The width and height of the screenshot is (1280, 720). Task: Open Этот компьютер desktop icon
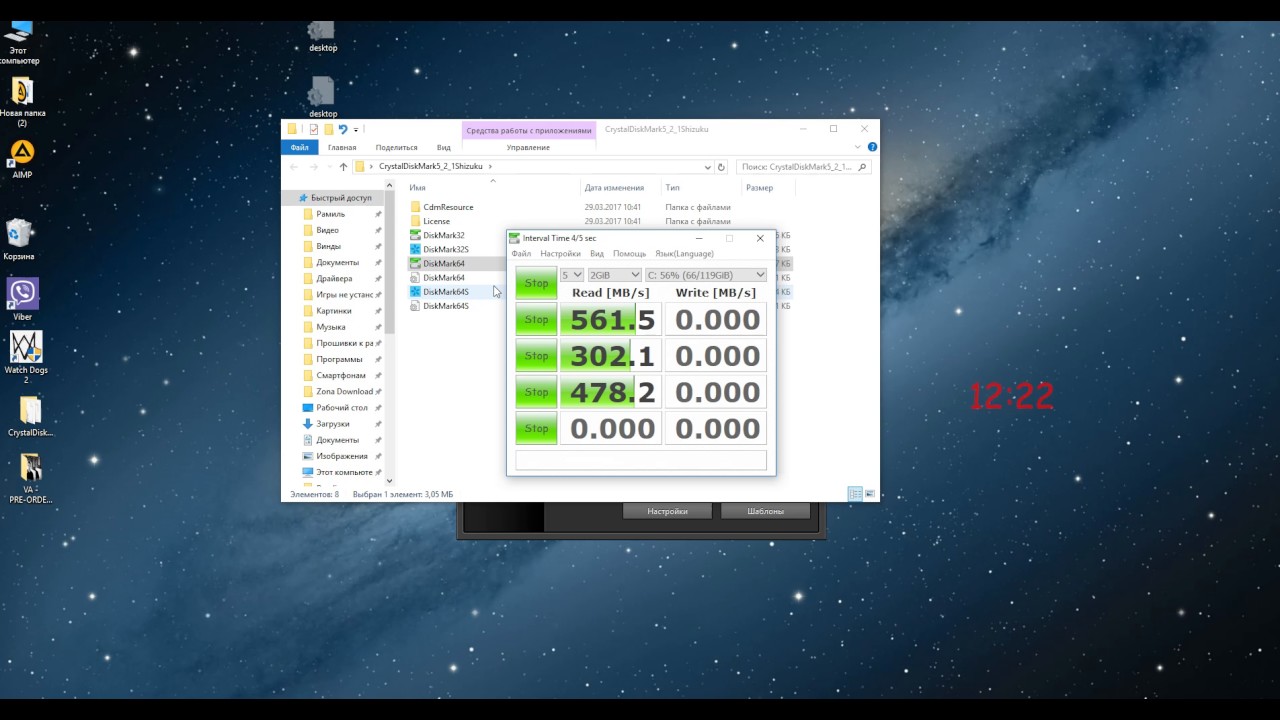(19, 42)
